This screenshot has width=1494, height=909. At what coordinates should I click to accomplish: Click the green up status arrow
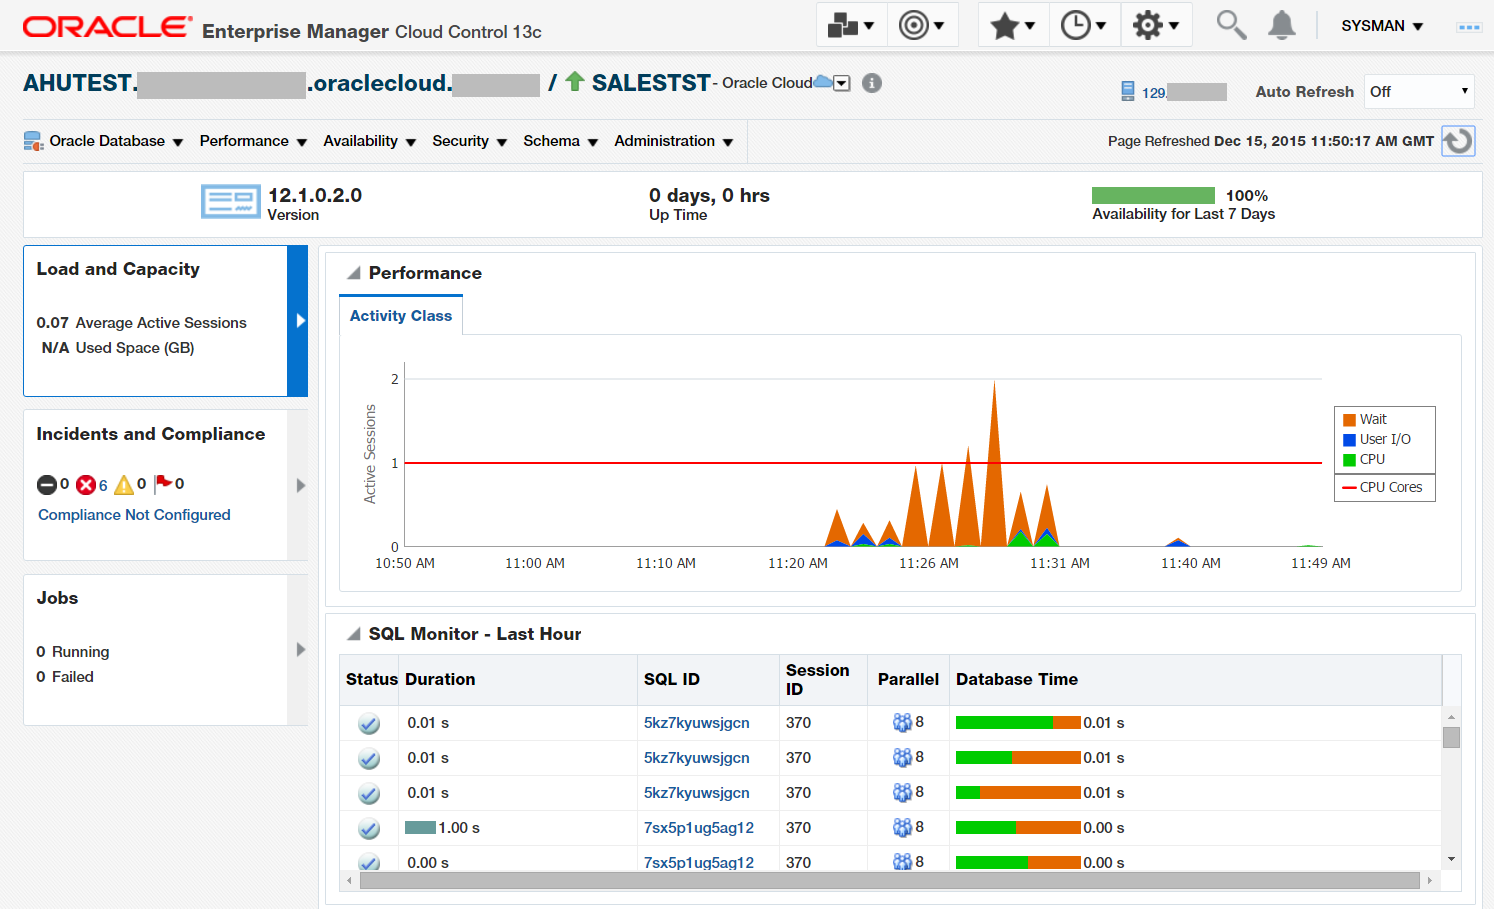[x=575, y=81]
